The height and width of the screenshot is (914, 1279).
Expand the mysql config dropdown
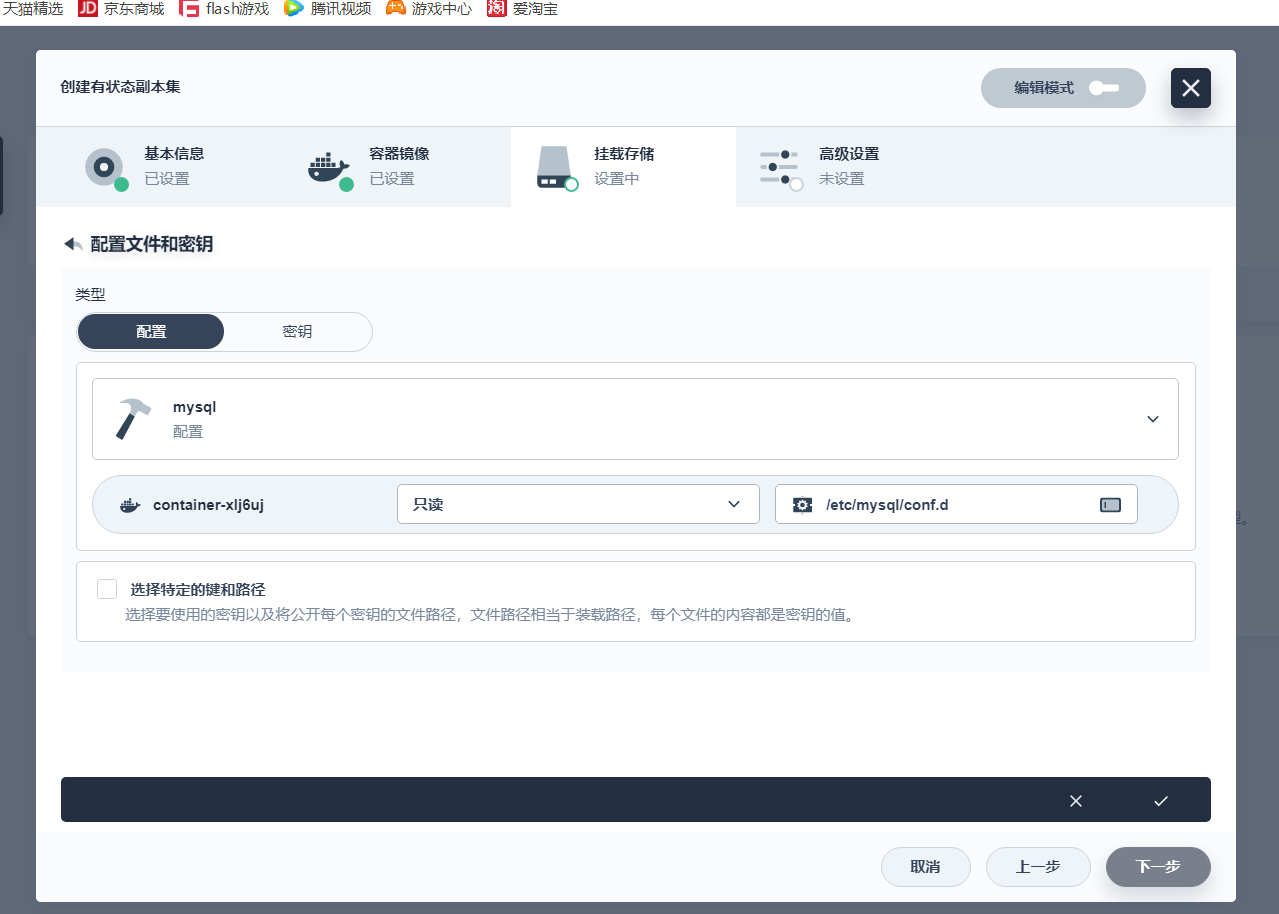pyautogui.click(x=1152, y=419)
